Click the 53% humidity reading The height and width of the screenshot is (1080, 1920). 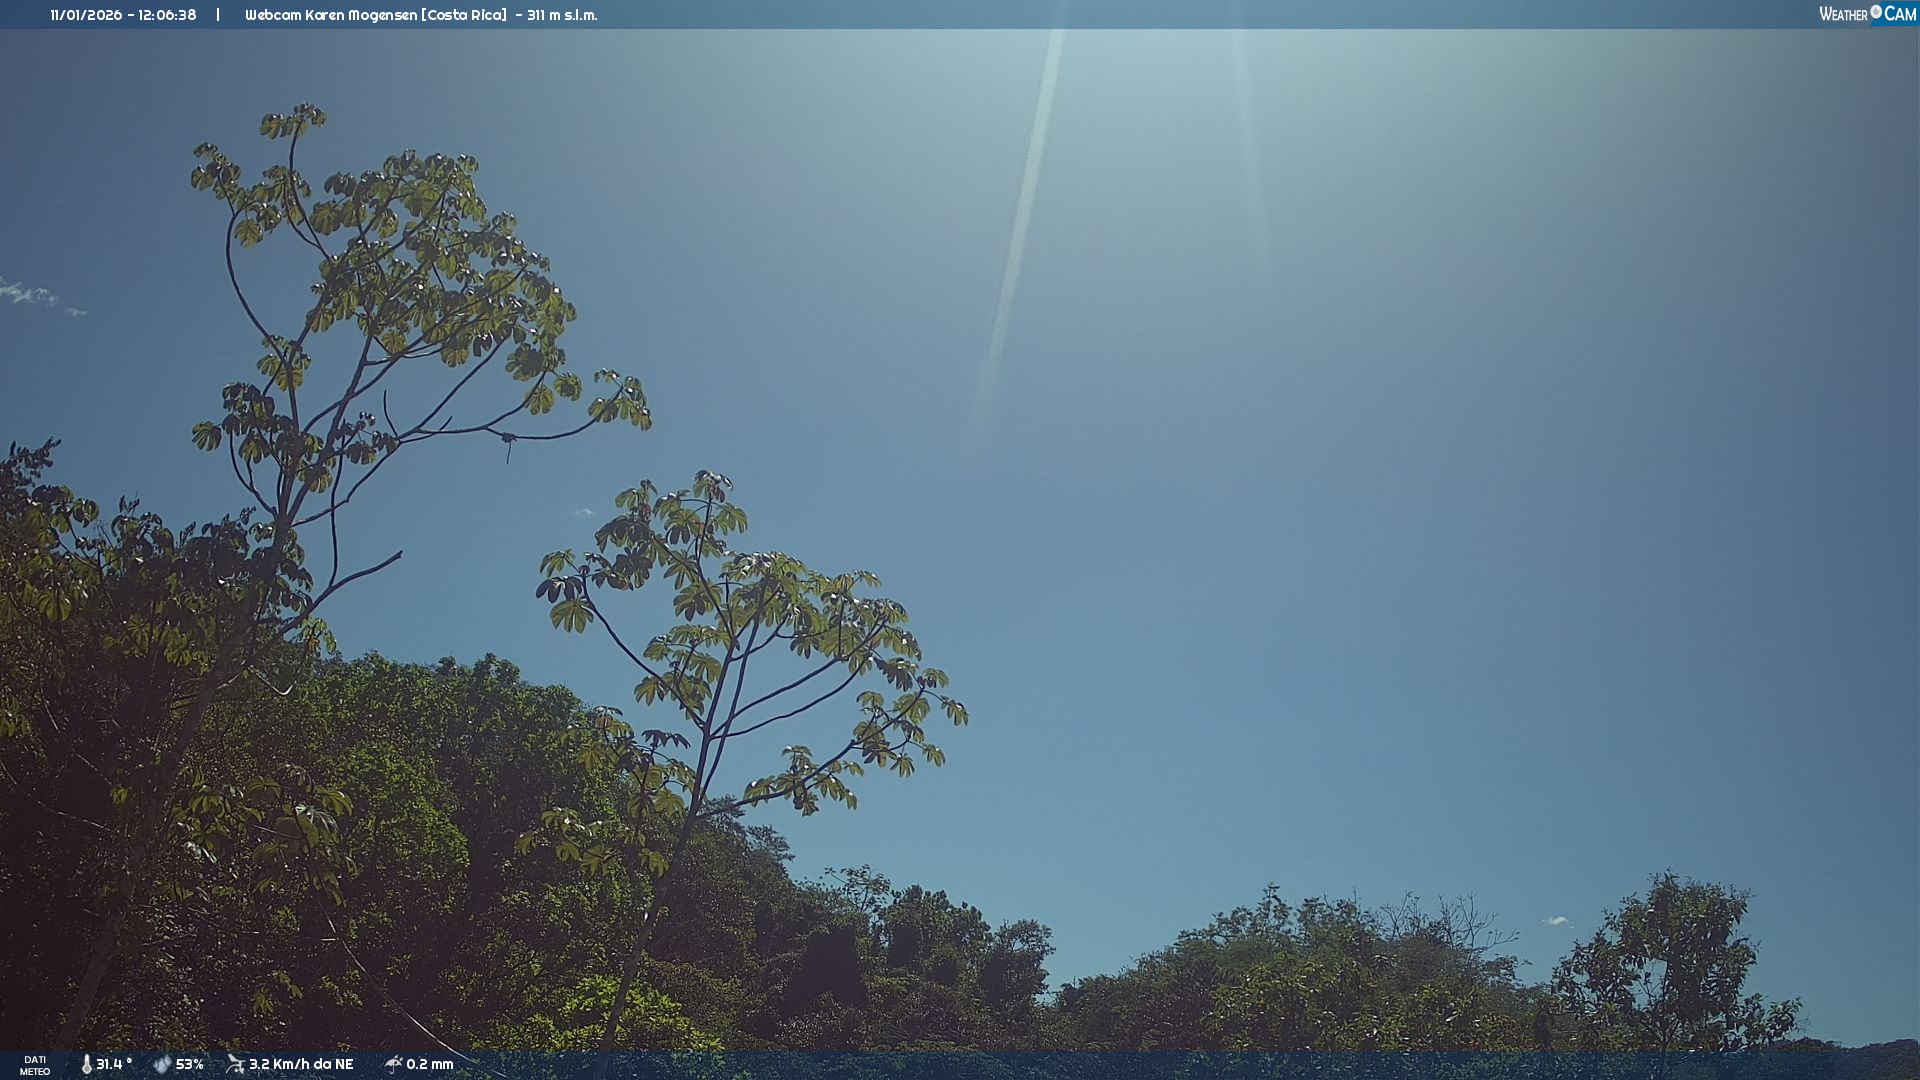189,1064
